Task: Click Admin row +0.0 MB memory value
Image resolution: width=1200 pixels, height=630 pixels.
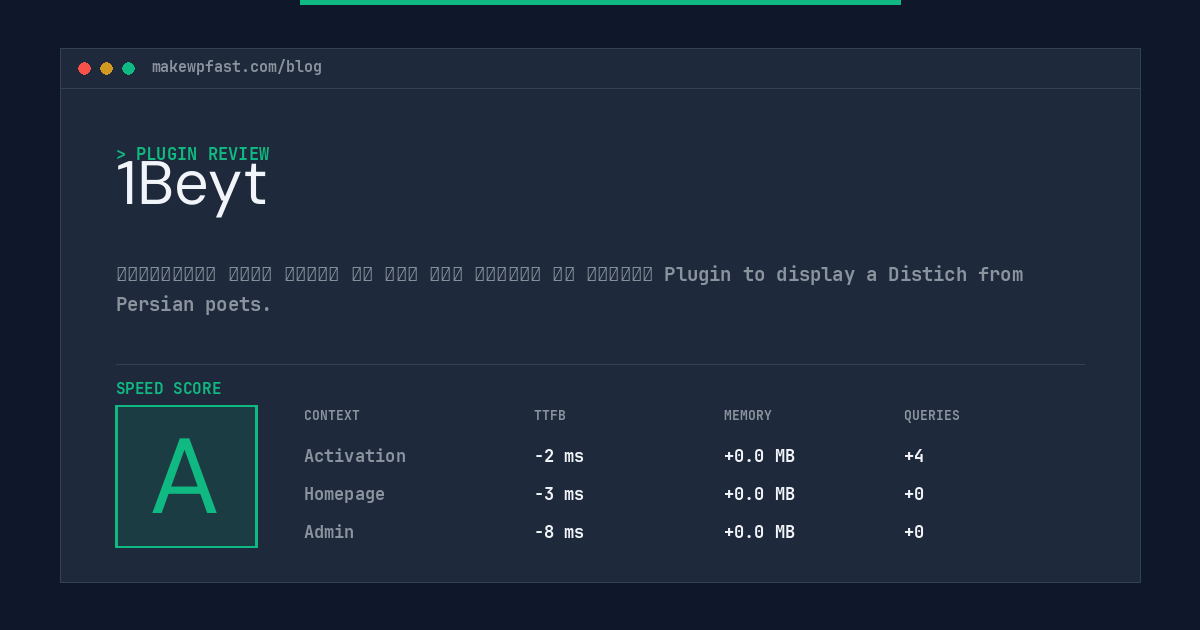Action: [759, 532]
